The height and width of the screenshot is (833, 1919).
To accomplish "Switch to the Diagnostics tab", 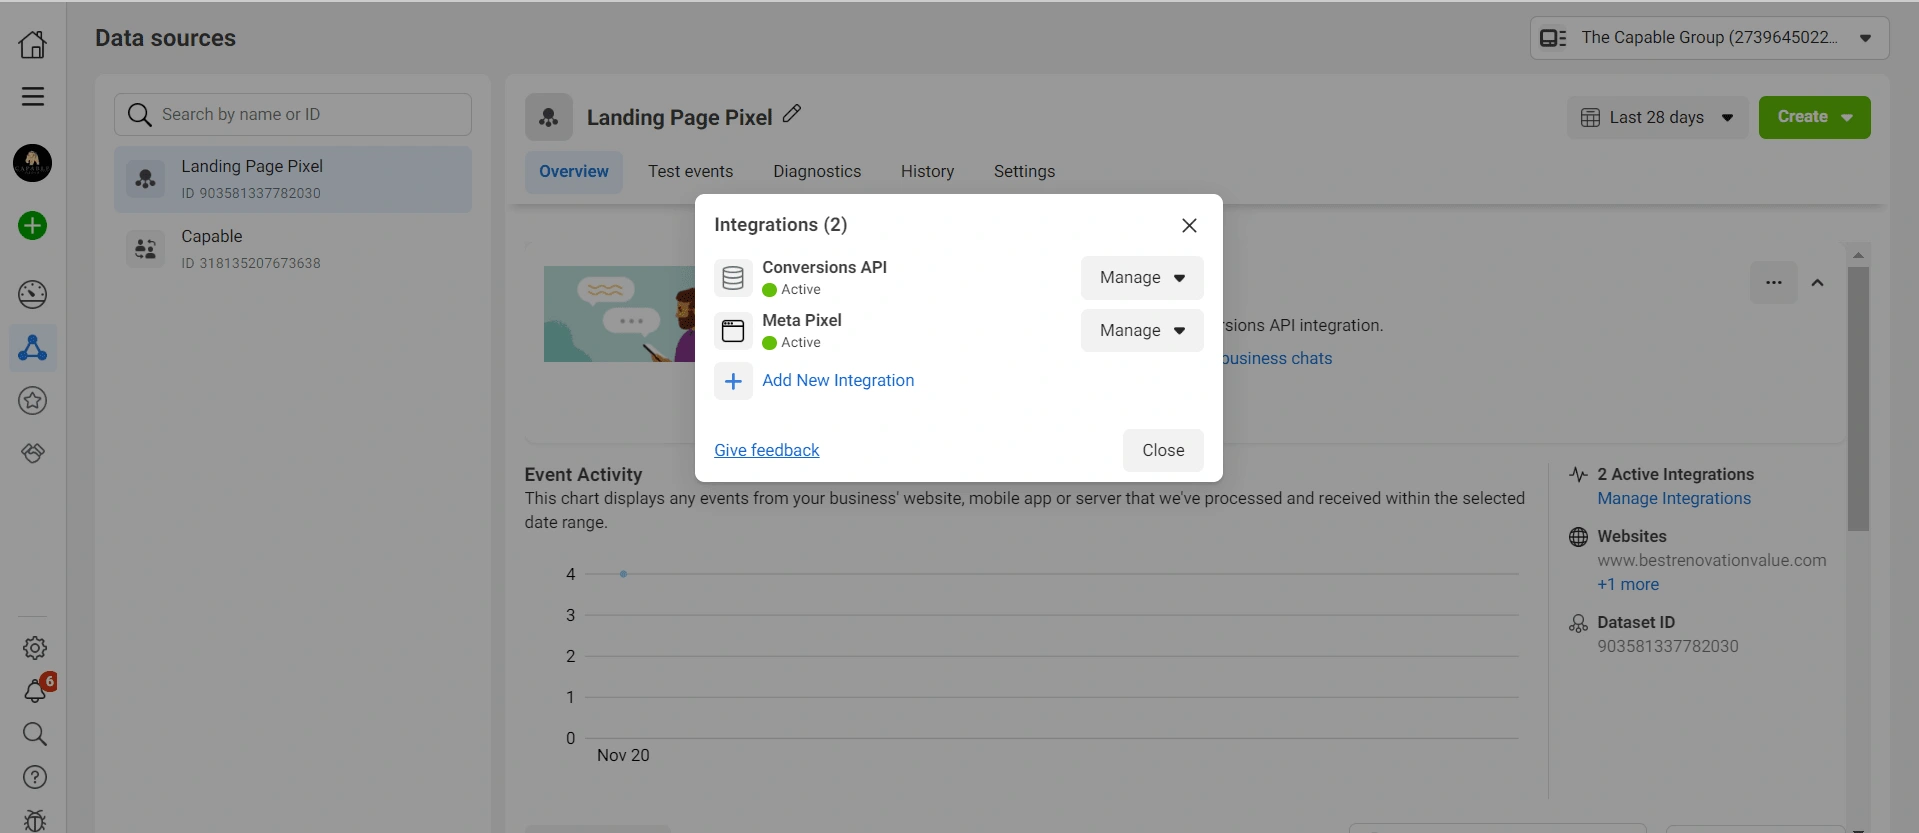I will [817, 172].
